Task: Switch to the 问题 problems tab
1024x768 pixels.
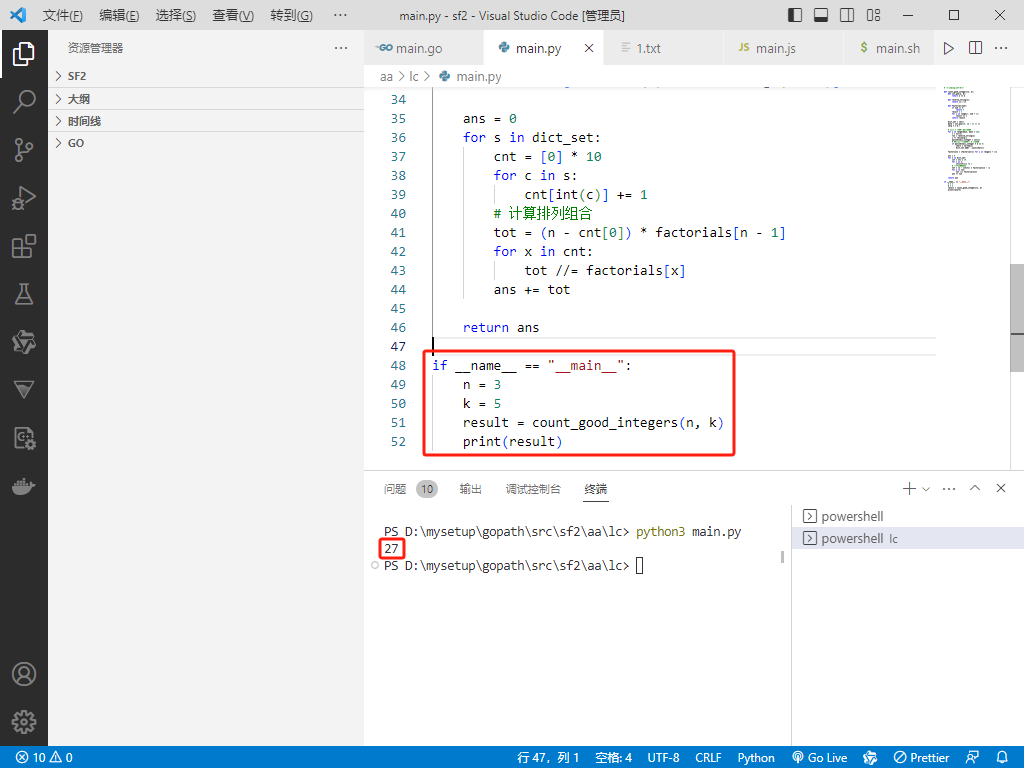Action: 410,488
